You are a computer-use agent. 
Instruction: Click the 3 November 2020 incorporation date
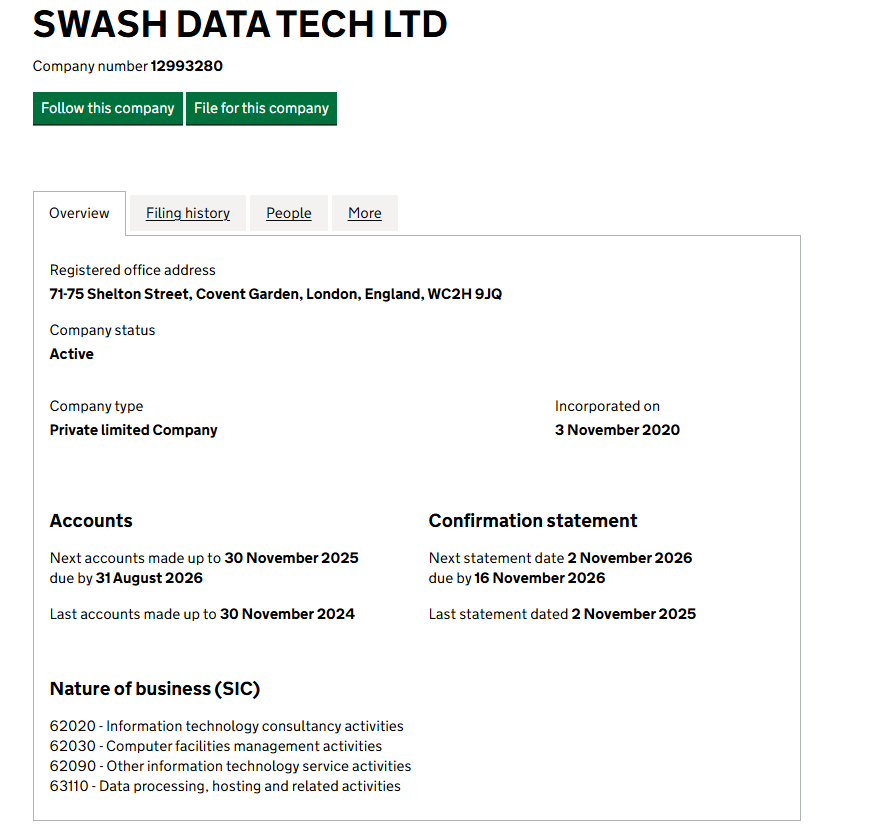[617, 430]
